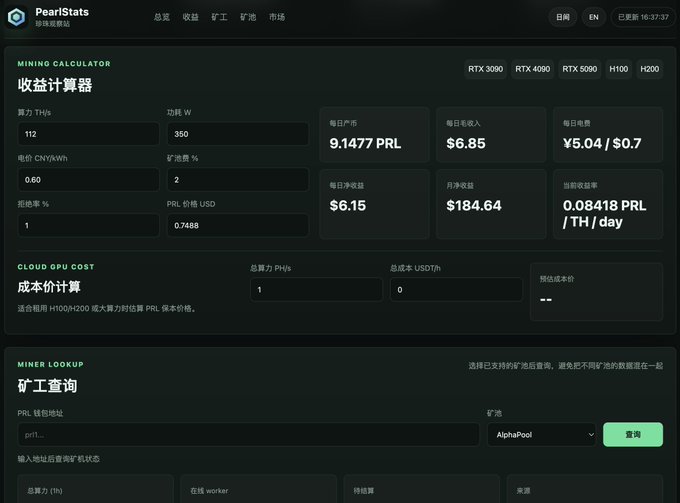Viewport: 680px width, 503px height.
Task: Click the 输入地址后查询矿机状态 hint text
Action: [x=59, y=459]
